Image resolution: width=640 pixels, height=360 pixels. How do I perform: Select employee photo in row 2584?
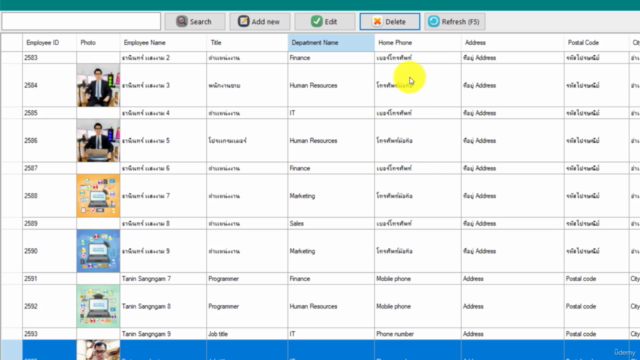(x=98, y=85)
